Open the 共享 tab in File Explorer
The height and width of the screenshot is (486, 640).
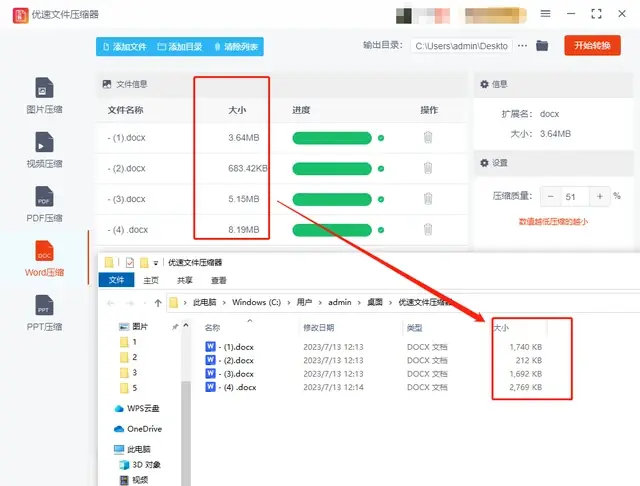(184, 280)
